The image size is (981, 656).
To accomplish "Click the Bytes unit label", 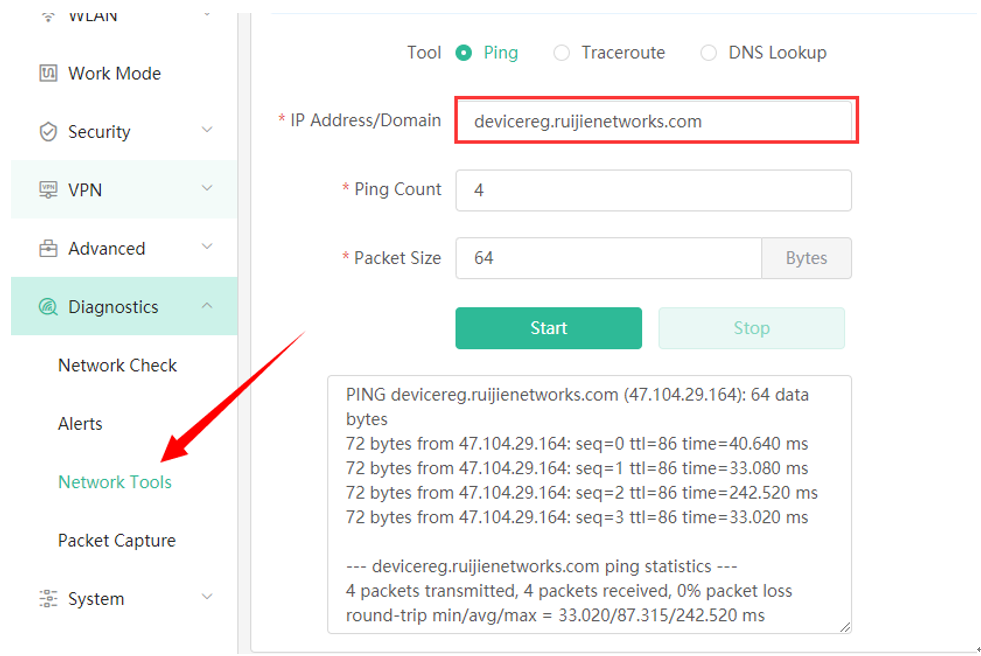I will pyautogui.click(x=806, y=258).
